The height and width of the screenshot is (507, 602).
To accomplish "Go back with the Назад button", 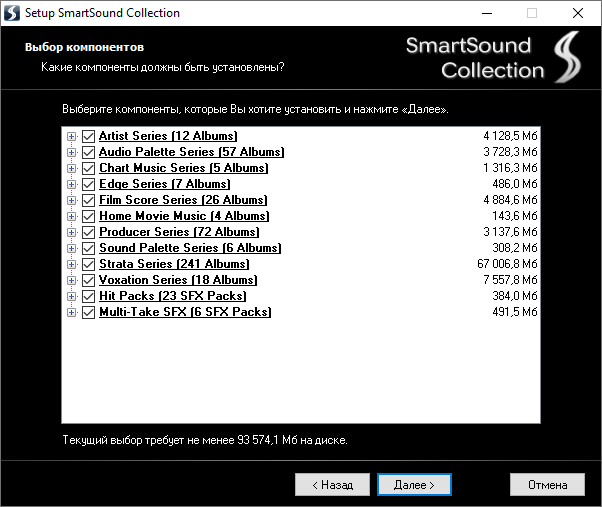I will (332, 485).
